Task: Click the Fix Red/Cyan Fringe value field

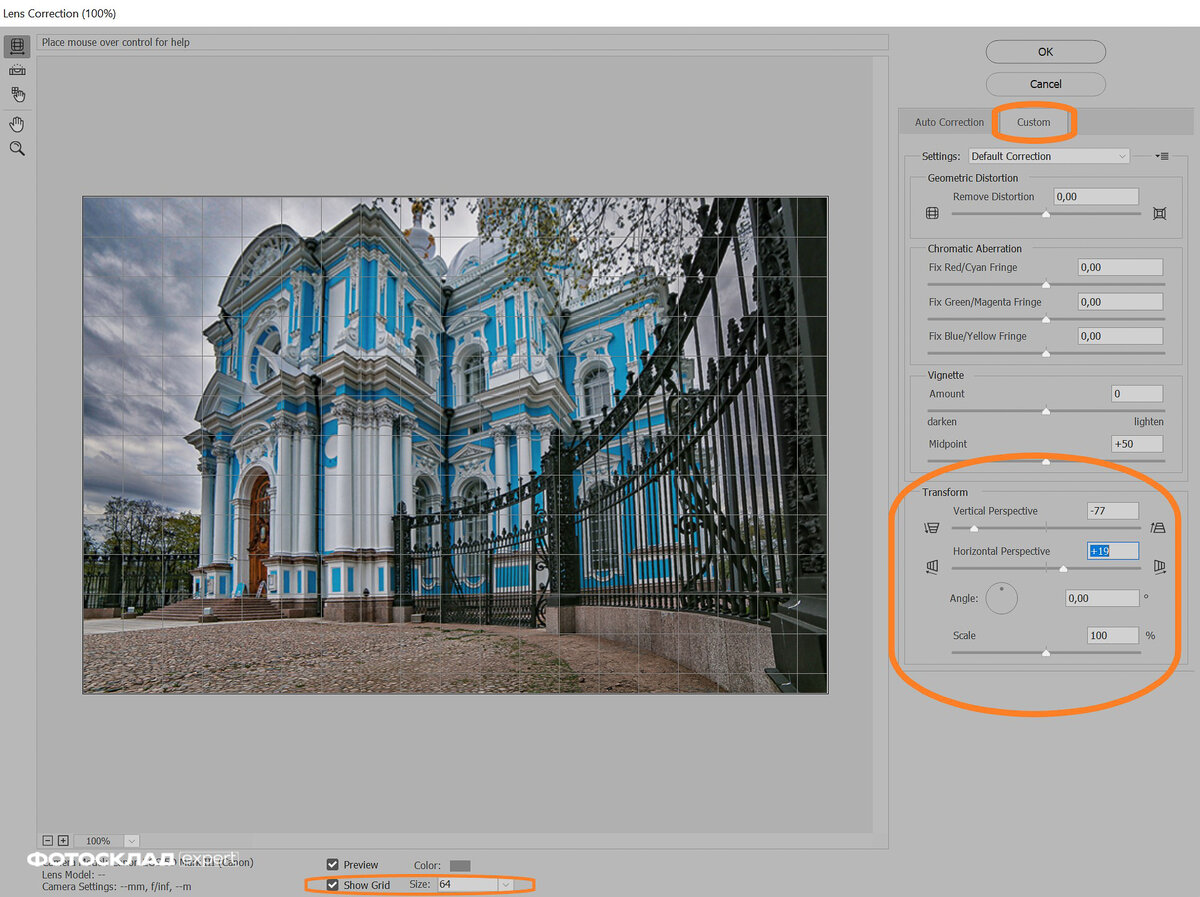Action: tap(1120, 267)
